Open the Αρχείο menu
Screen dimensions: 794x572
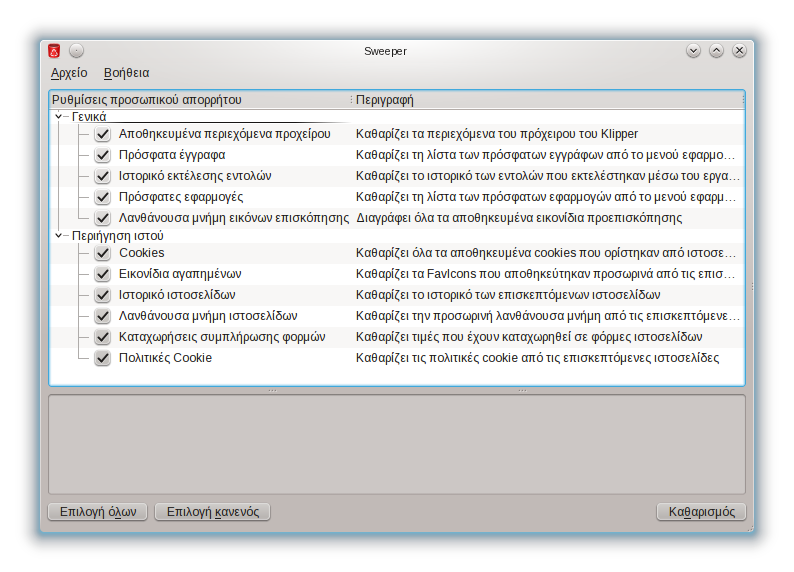tap(69, 73)
